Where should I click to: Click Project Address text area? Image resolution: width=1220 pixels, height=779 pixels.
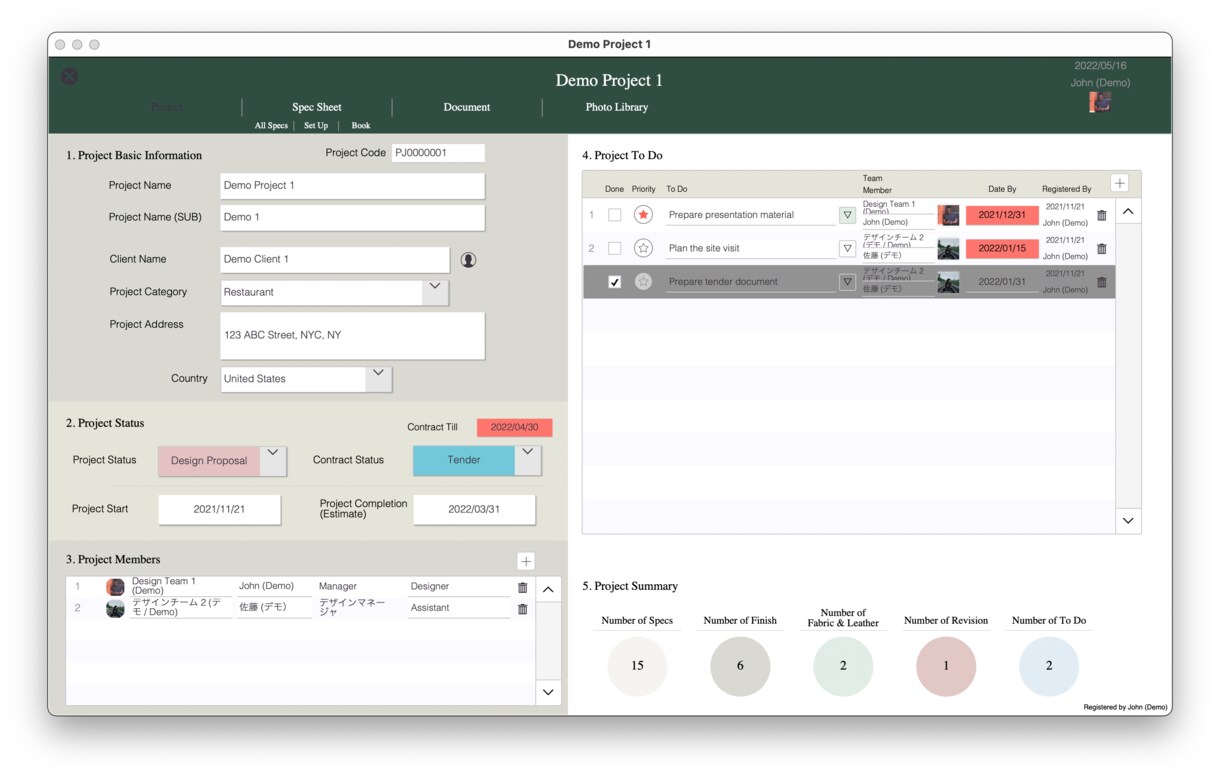[352, 335]
